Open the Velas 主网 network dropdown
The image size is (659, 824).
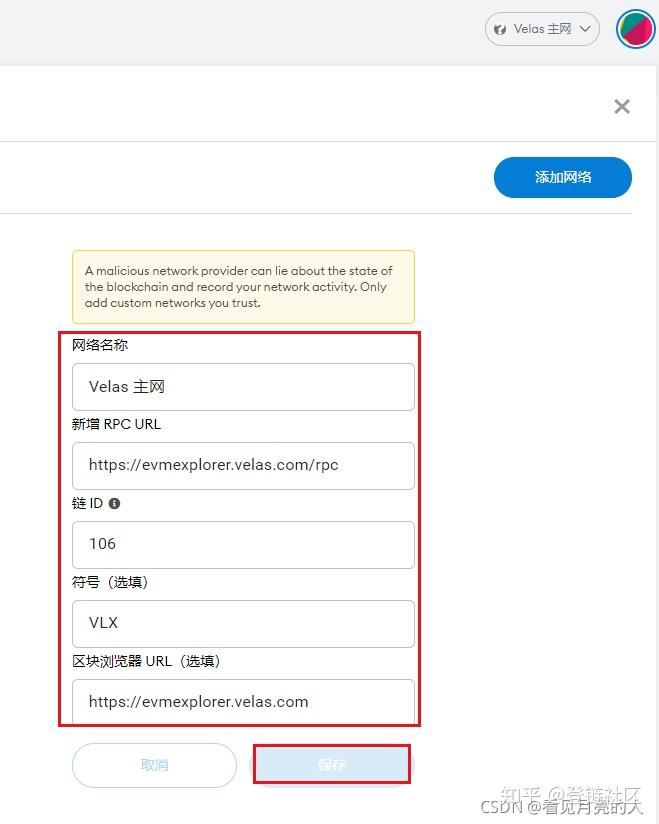tap(542, 29)
